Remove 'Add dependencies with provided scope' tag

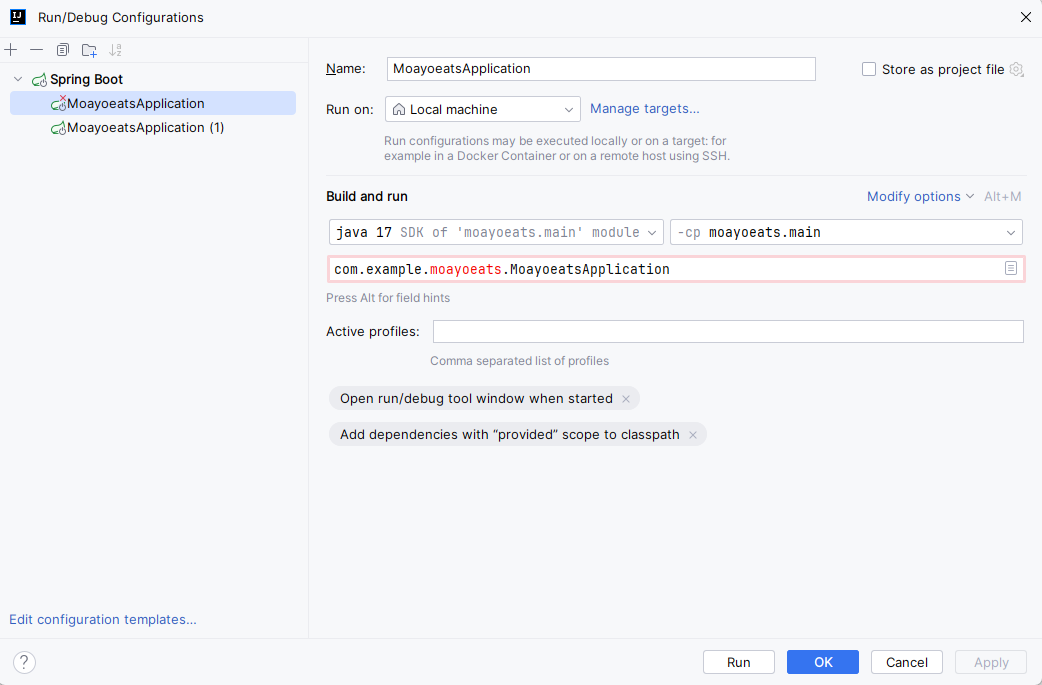692,435
